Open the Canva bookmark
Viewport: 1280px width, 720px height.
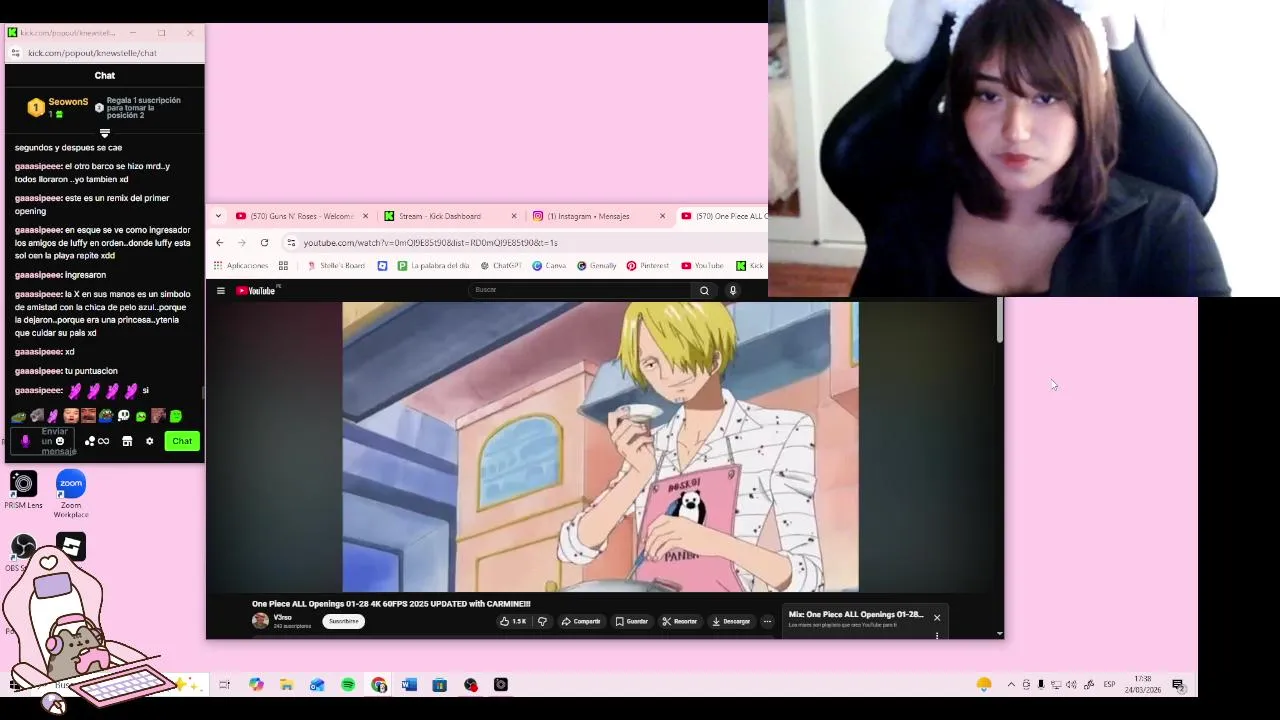(549, 266)
